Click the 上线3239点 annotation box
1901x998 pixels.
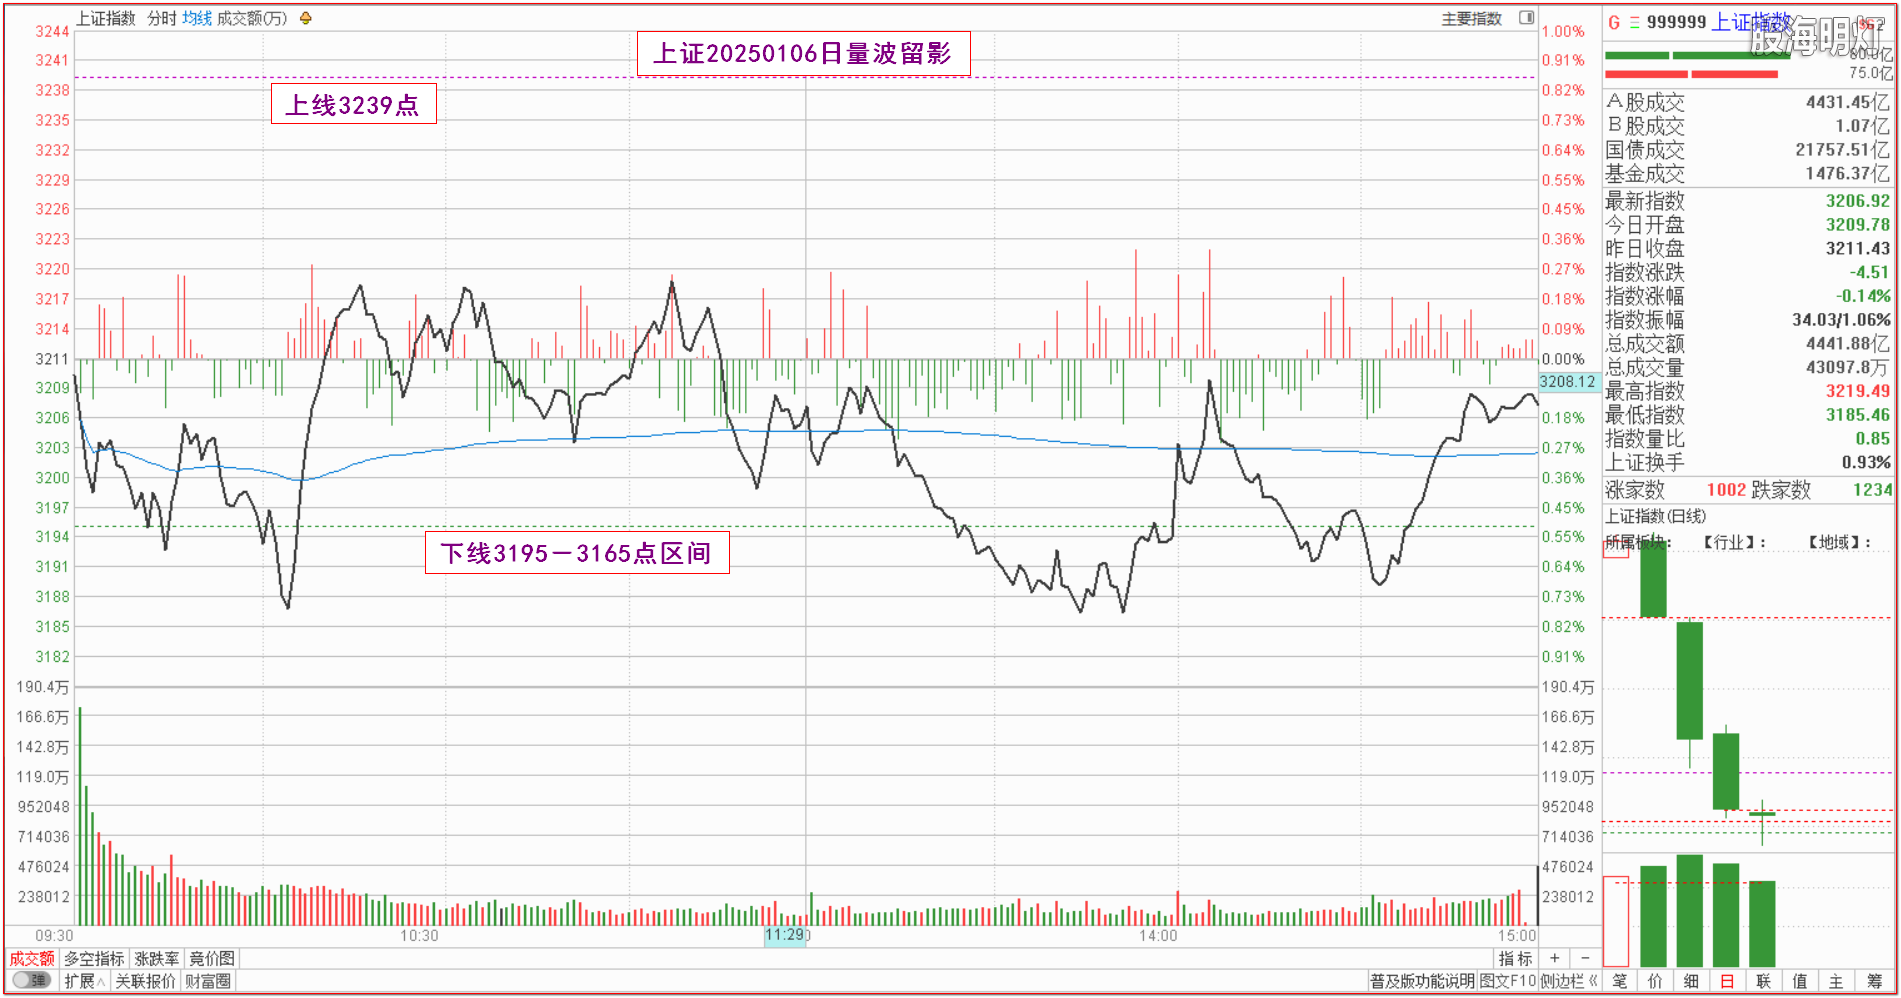pos(353,105)
